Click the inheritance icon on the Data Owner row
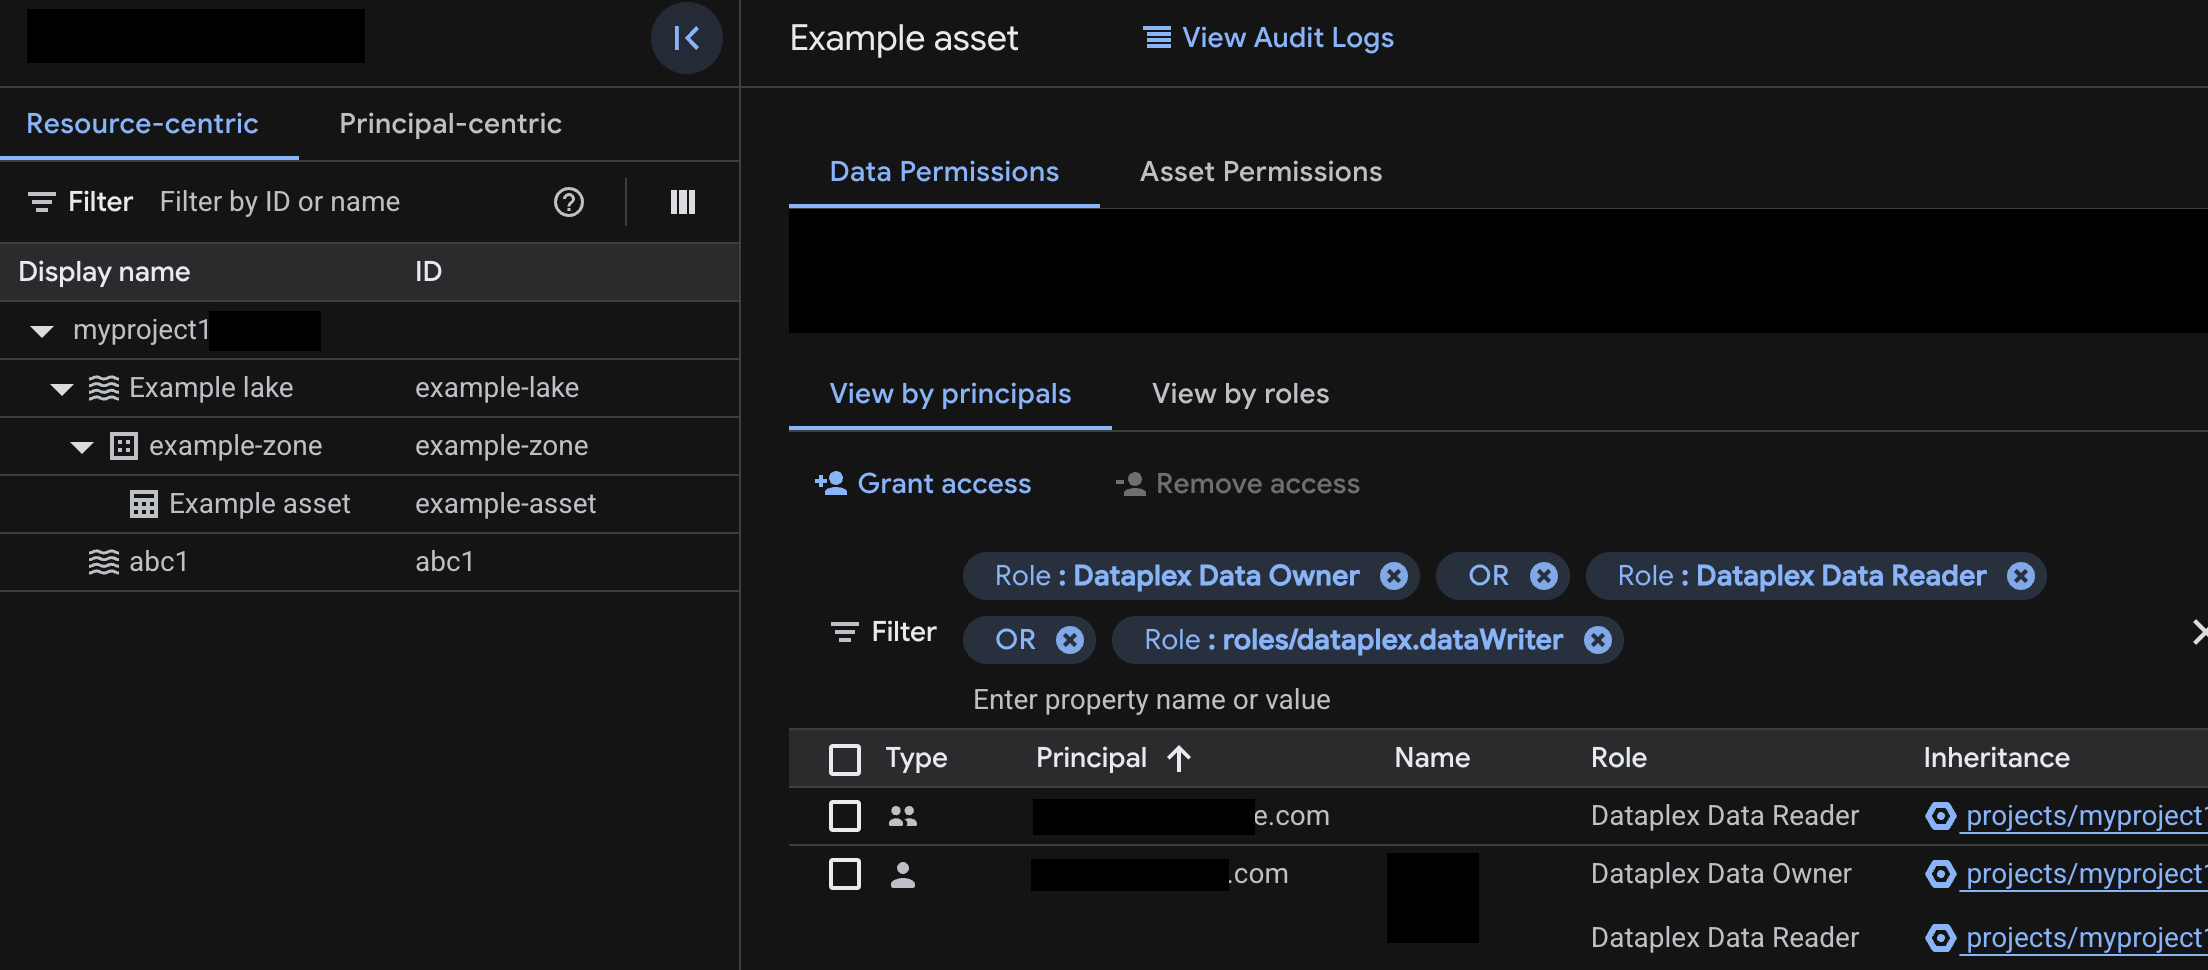The width and height of the screenshot is (2208, 970). (1940, 873)
